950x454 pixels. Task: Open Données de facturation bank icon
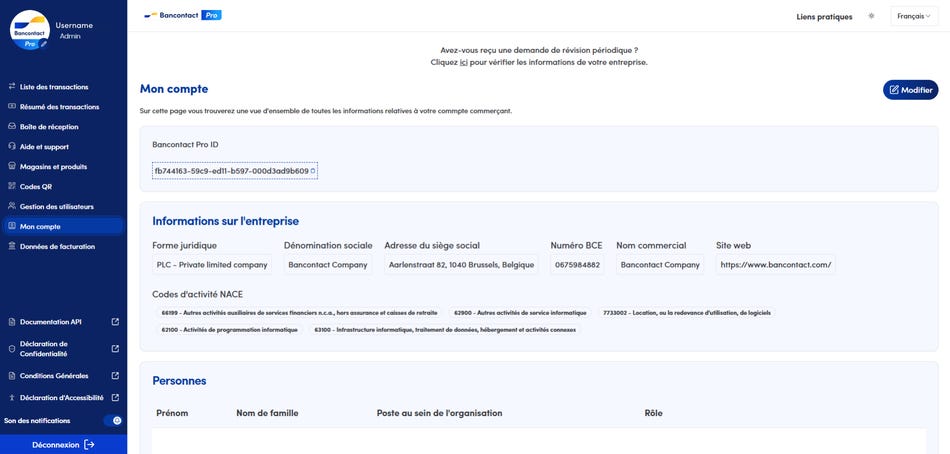(x=12, y=247)
